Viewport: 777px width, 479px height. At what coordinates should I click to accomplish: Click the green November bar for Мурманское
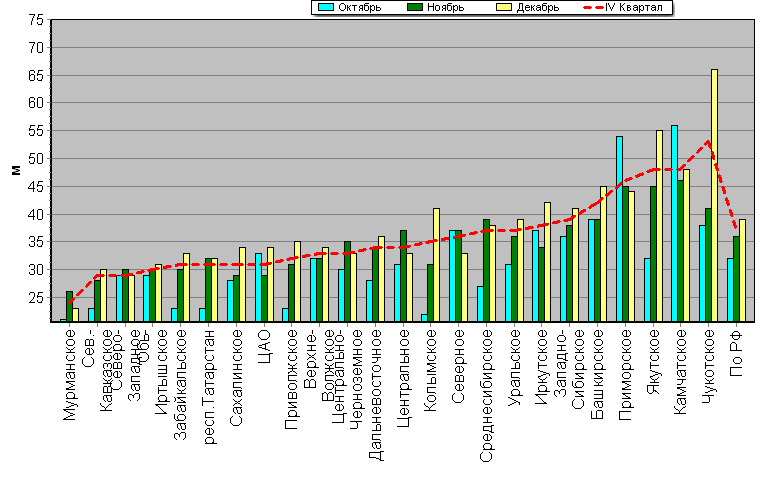[69, 307]
